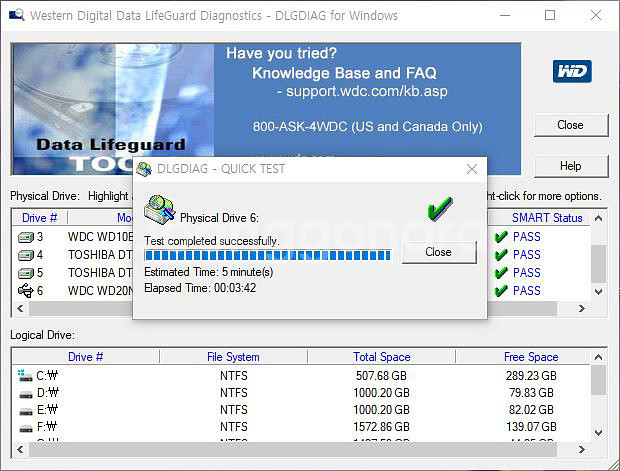This screenshot has height=471, width=620.
Task: Click left arrow of logical drive horizontal scrollbar
Action: click(21, 449)
